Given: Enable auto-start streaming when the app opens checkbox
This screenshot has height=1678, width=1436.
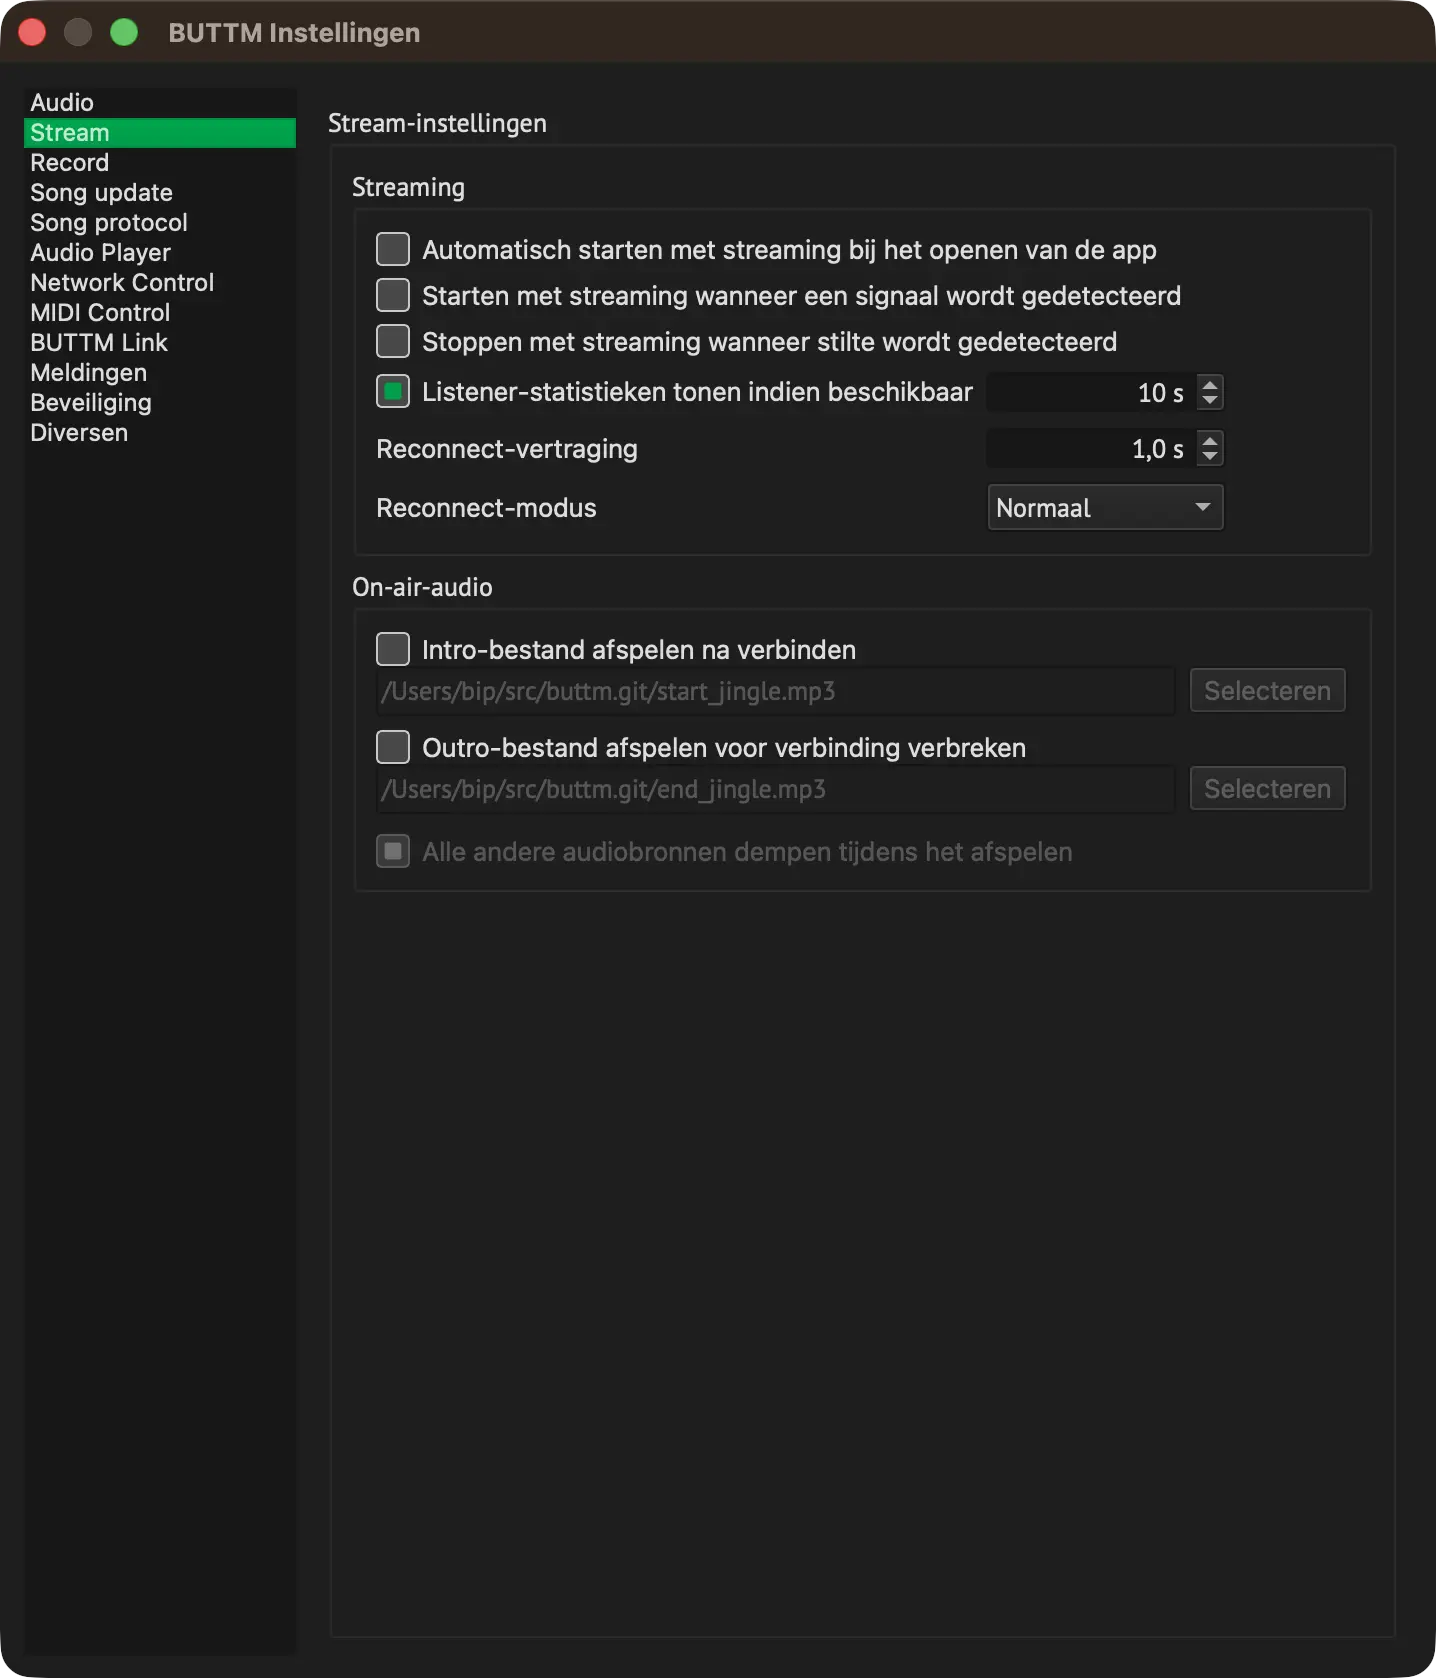Looking at the screenshot, I should pos(393,249).
